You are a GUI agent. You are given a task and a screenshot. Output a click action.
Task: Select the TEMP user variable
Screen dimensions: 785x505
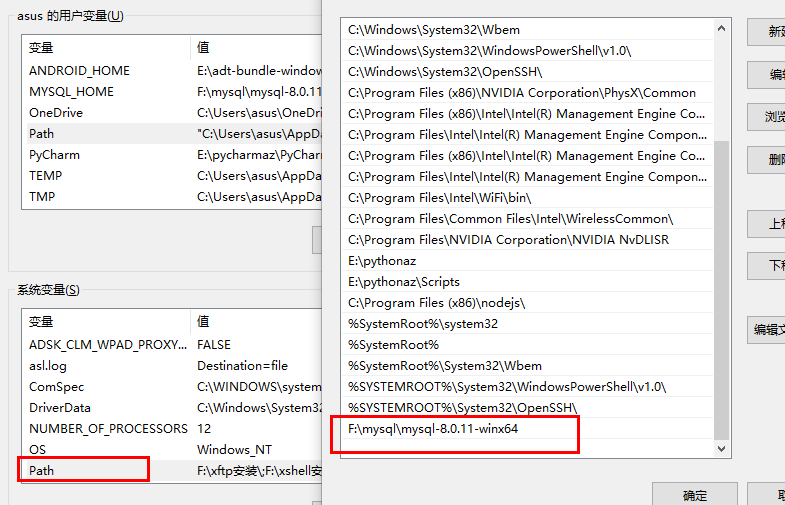tap(174, 176)
